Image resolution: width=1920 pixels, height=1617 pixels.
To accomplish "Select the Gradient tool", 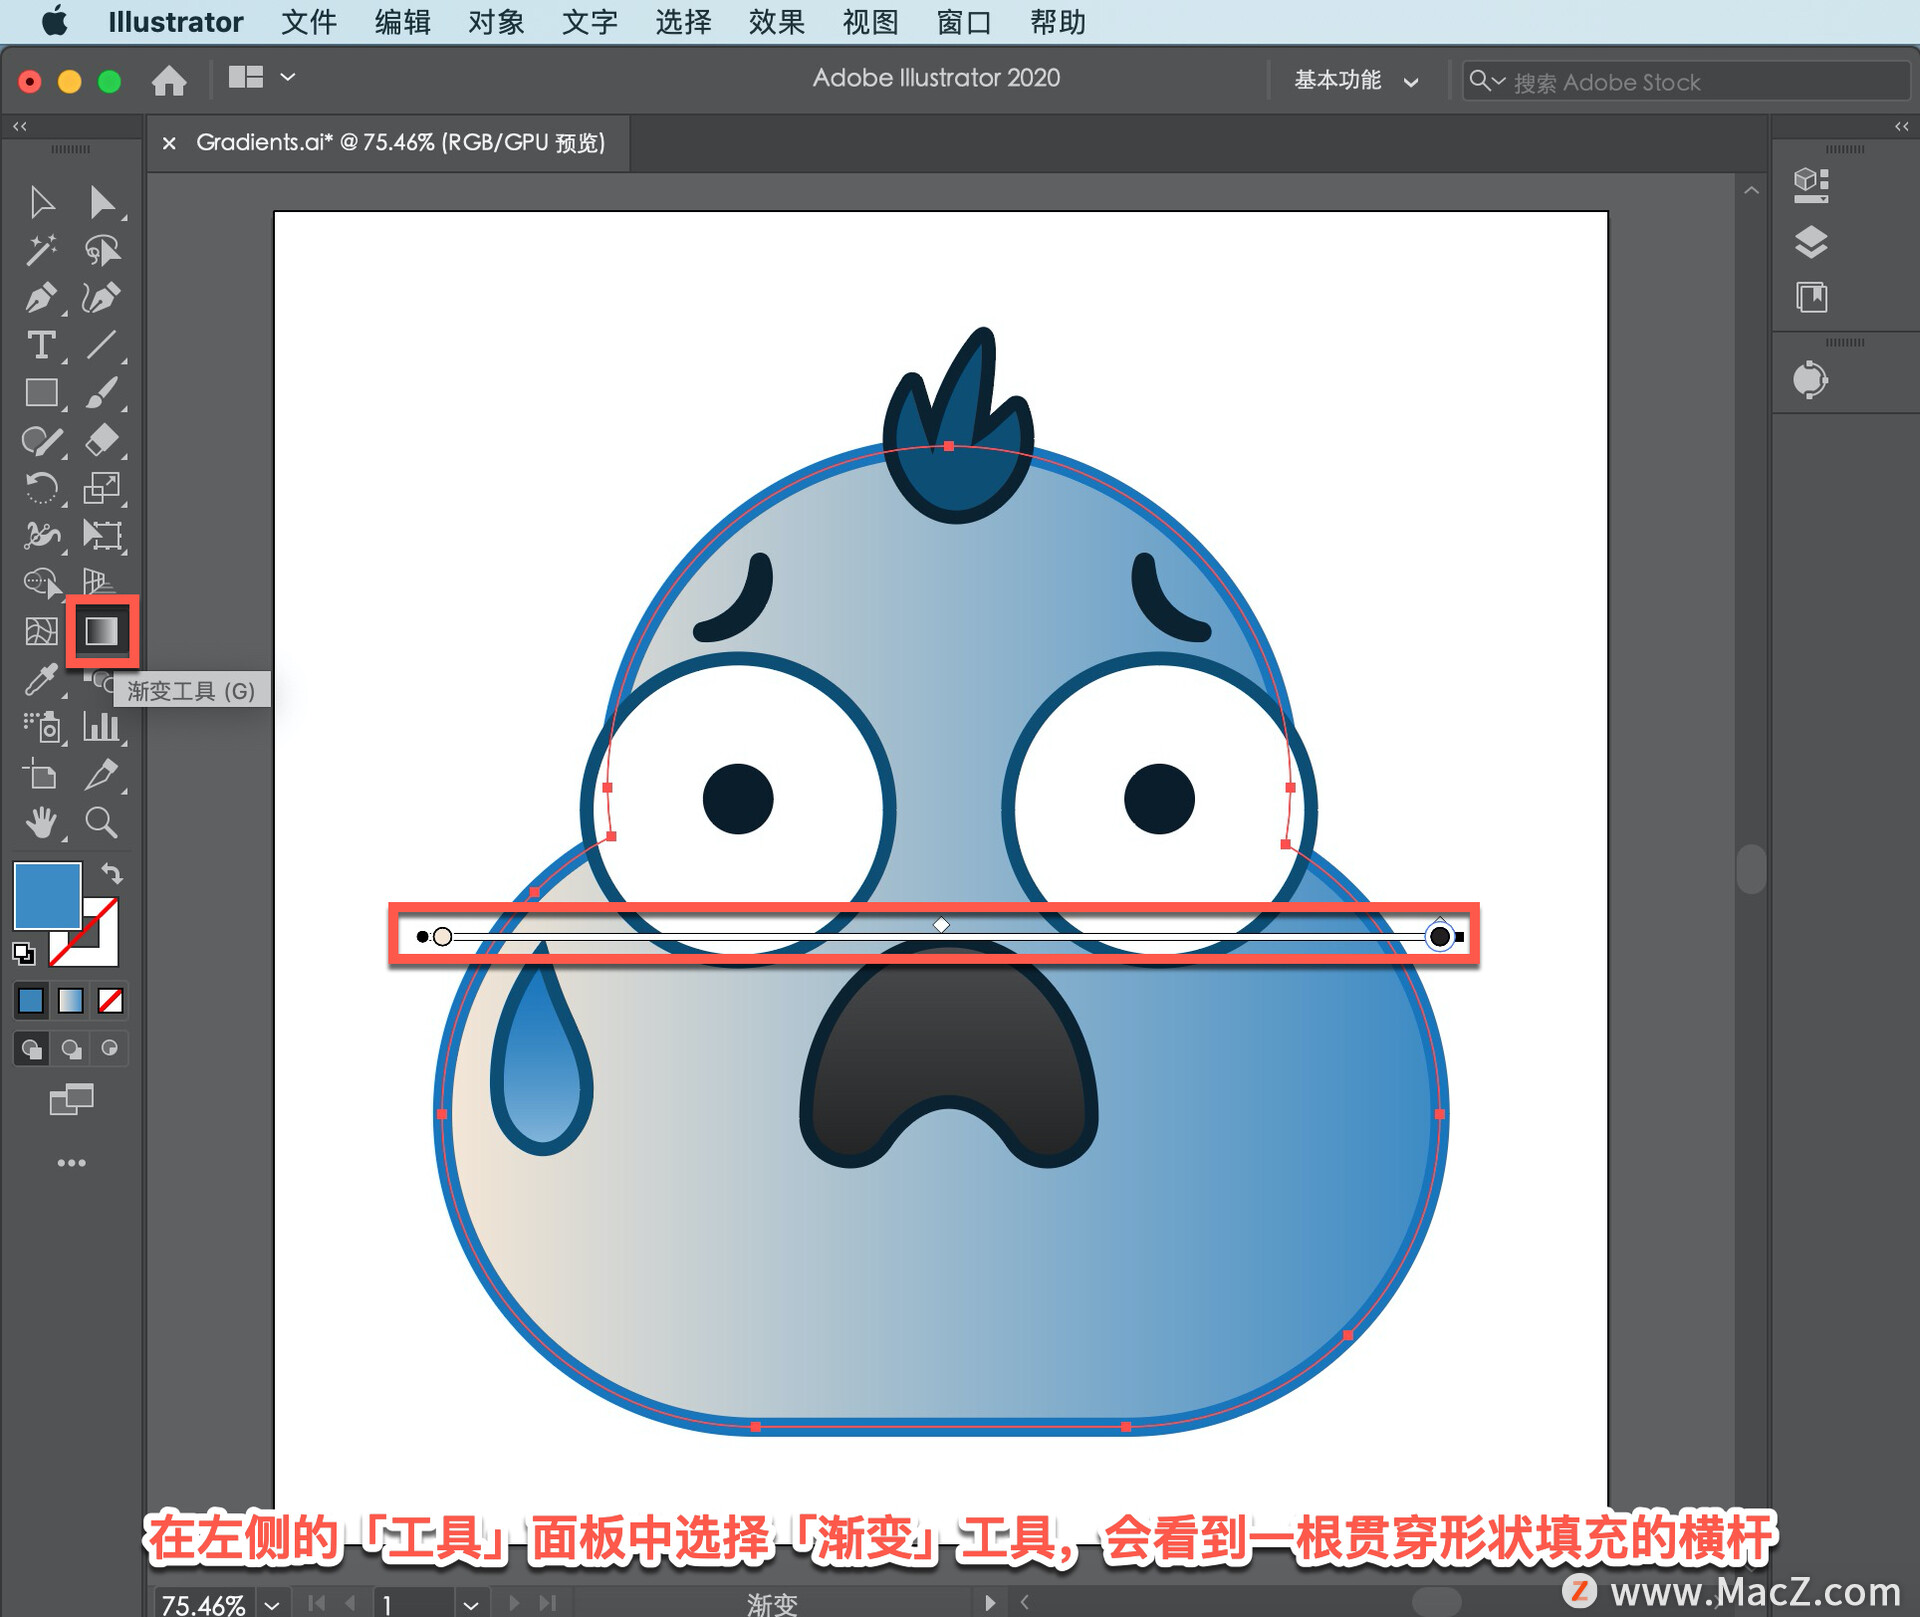I will (x=101, y=632).
